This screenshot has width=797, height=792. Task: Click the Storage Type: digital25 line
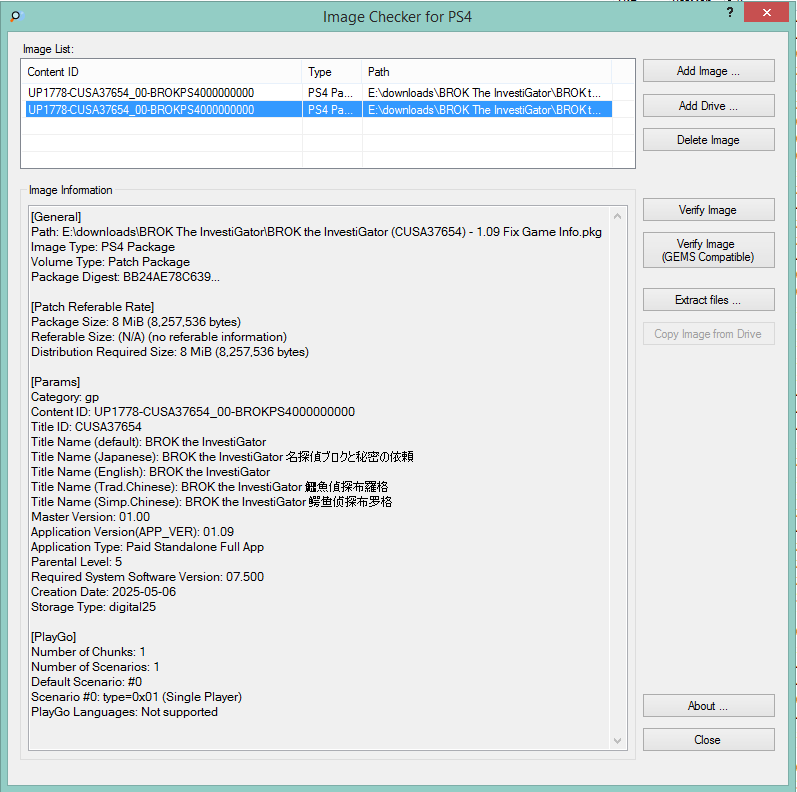tap(93, 607)
